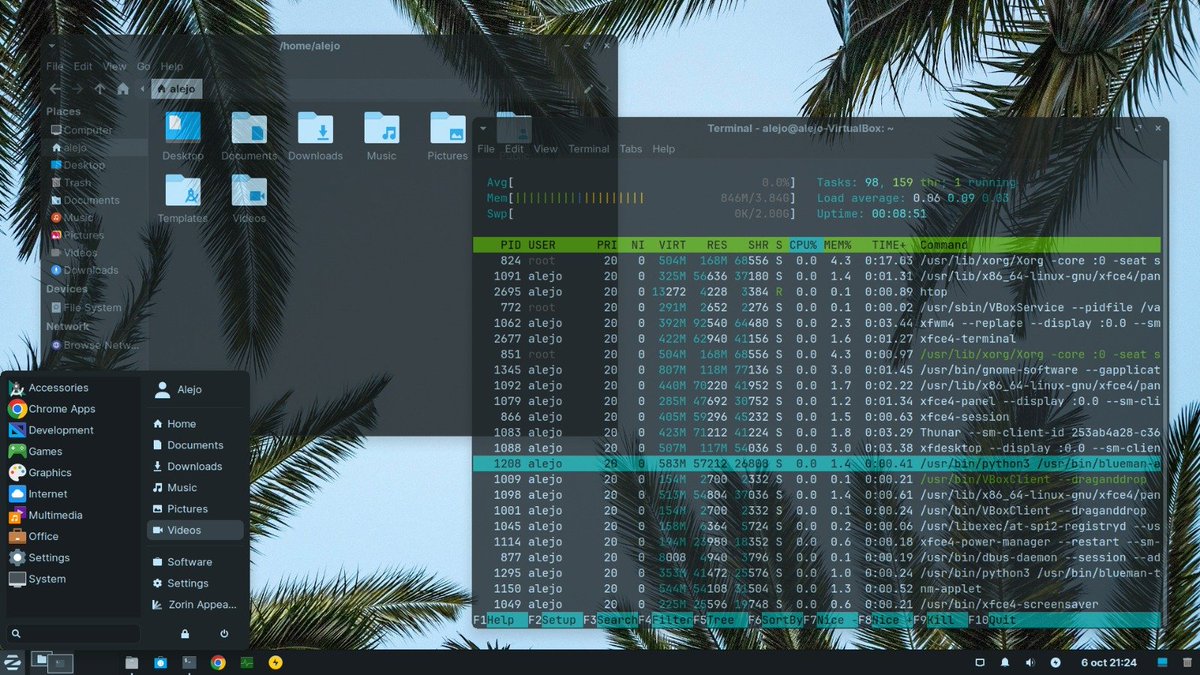1200x675 pixels.
Task: Open the Go menu in the file manager
Action: coord(143,65)
